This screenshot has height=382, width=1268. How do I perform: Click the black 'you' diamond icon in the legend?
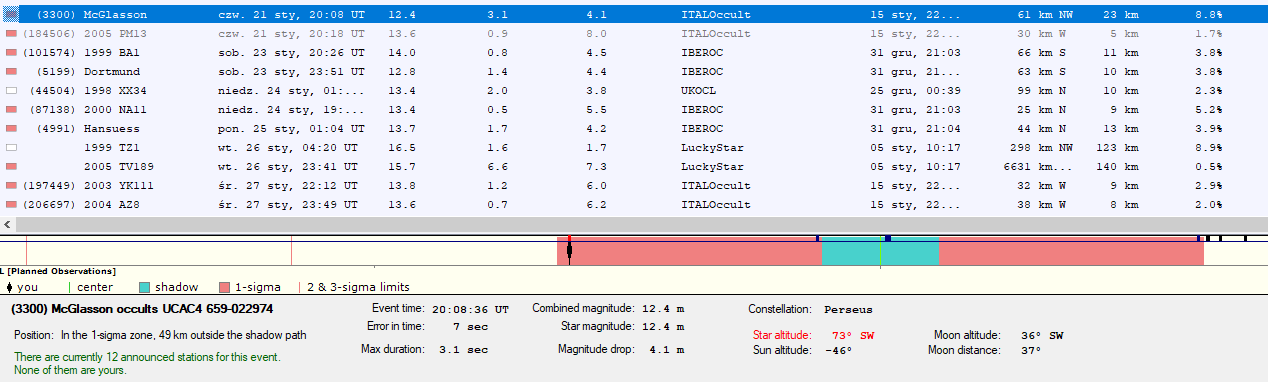tap(9, 287)
